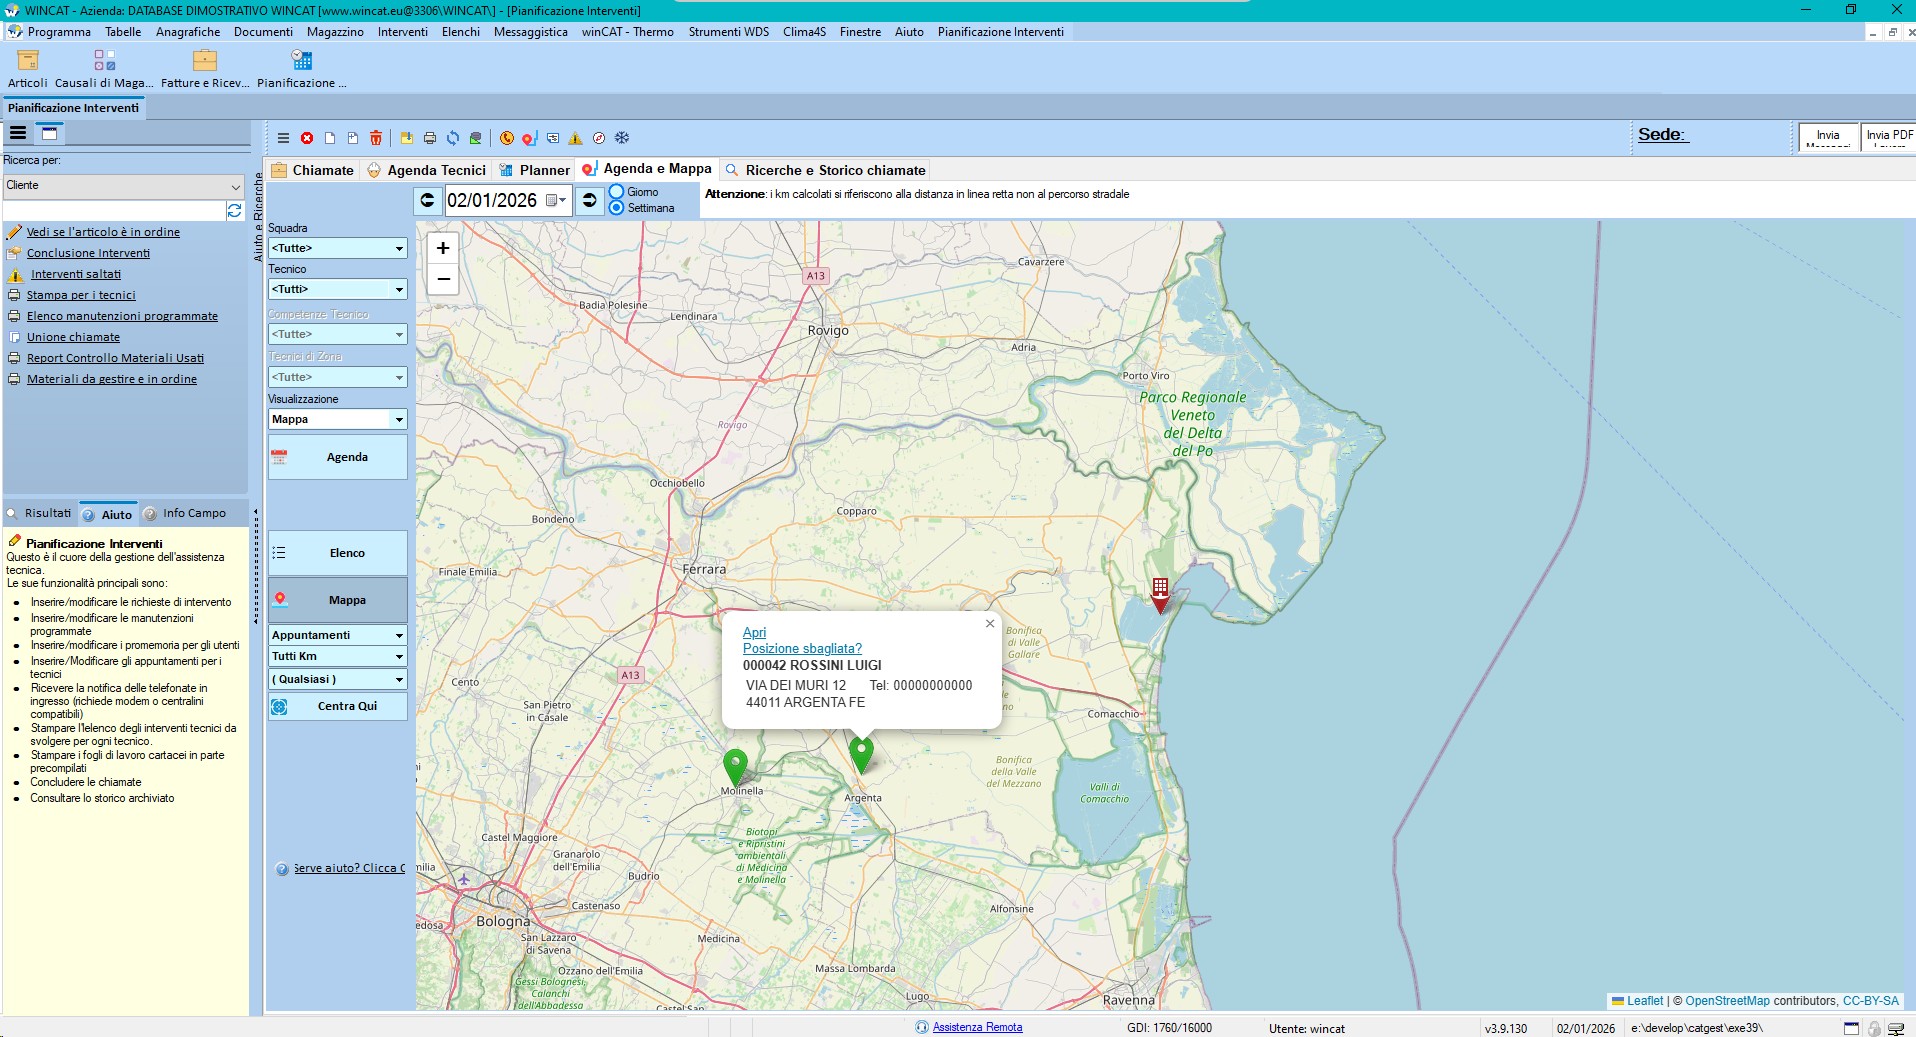This screenshot has height=1037, width=1916.
Task: Click the Posizione sbagliata? link
Action: (802, 648)
